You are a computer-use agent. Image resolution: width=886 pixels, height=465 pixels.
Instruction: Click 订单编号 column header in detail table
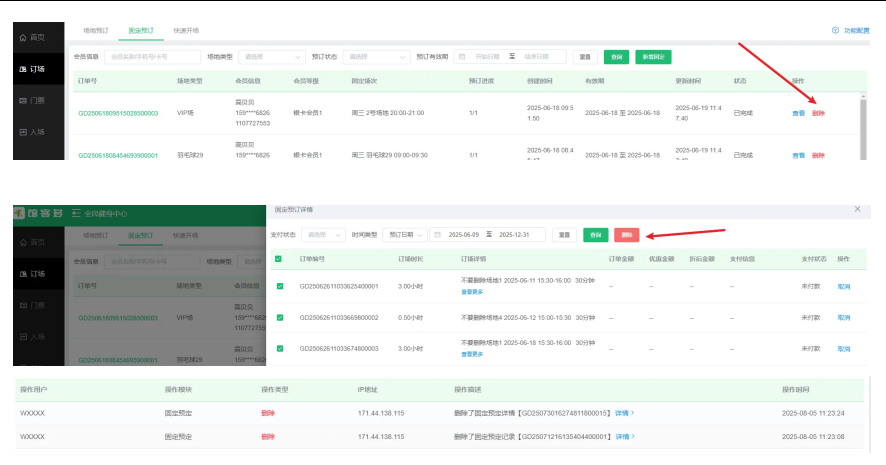312,259
